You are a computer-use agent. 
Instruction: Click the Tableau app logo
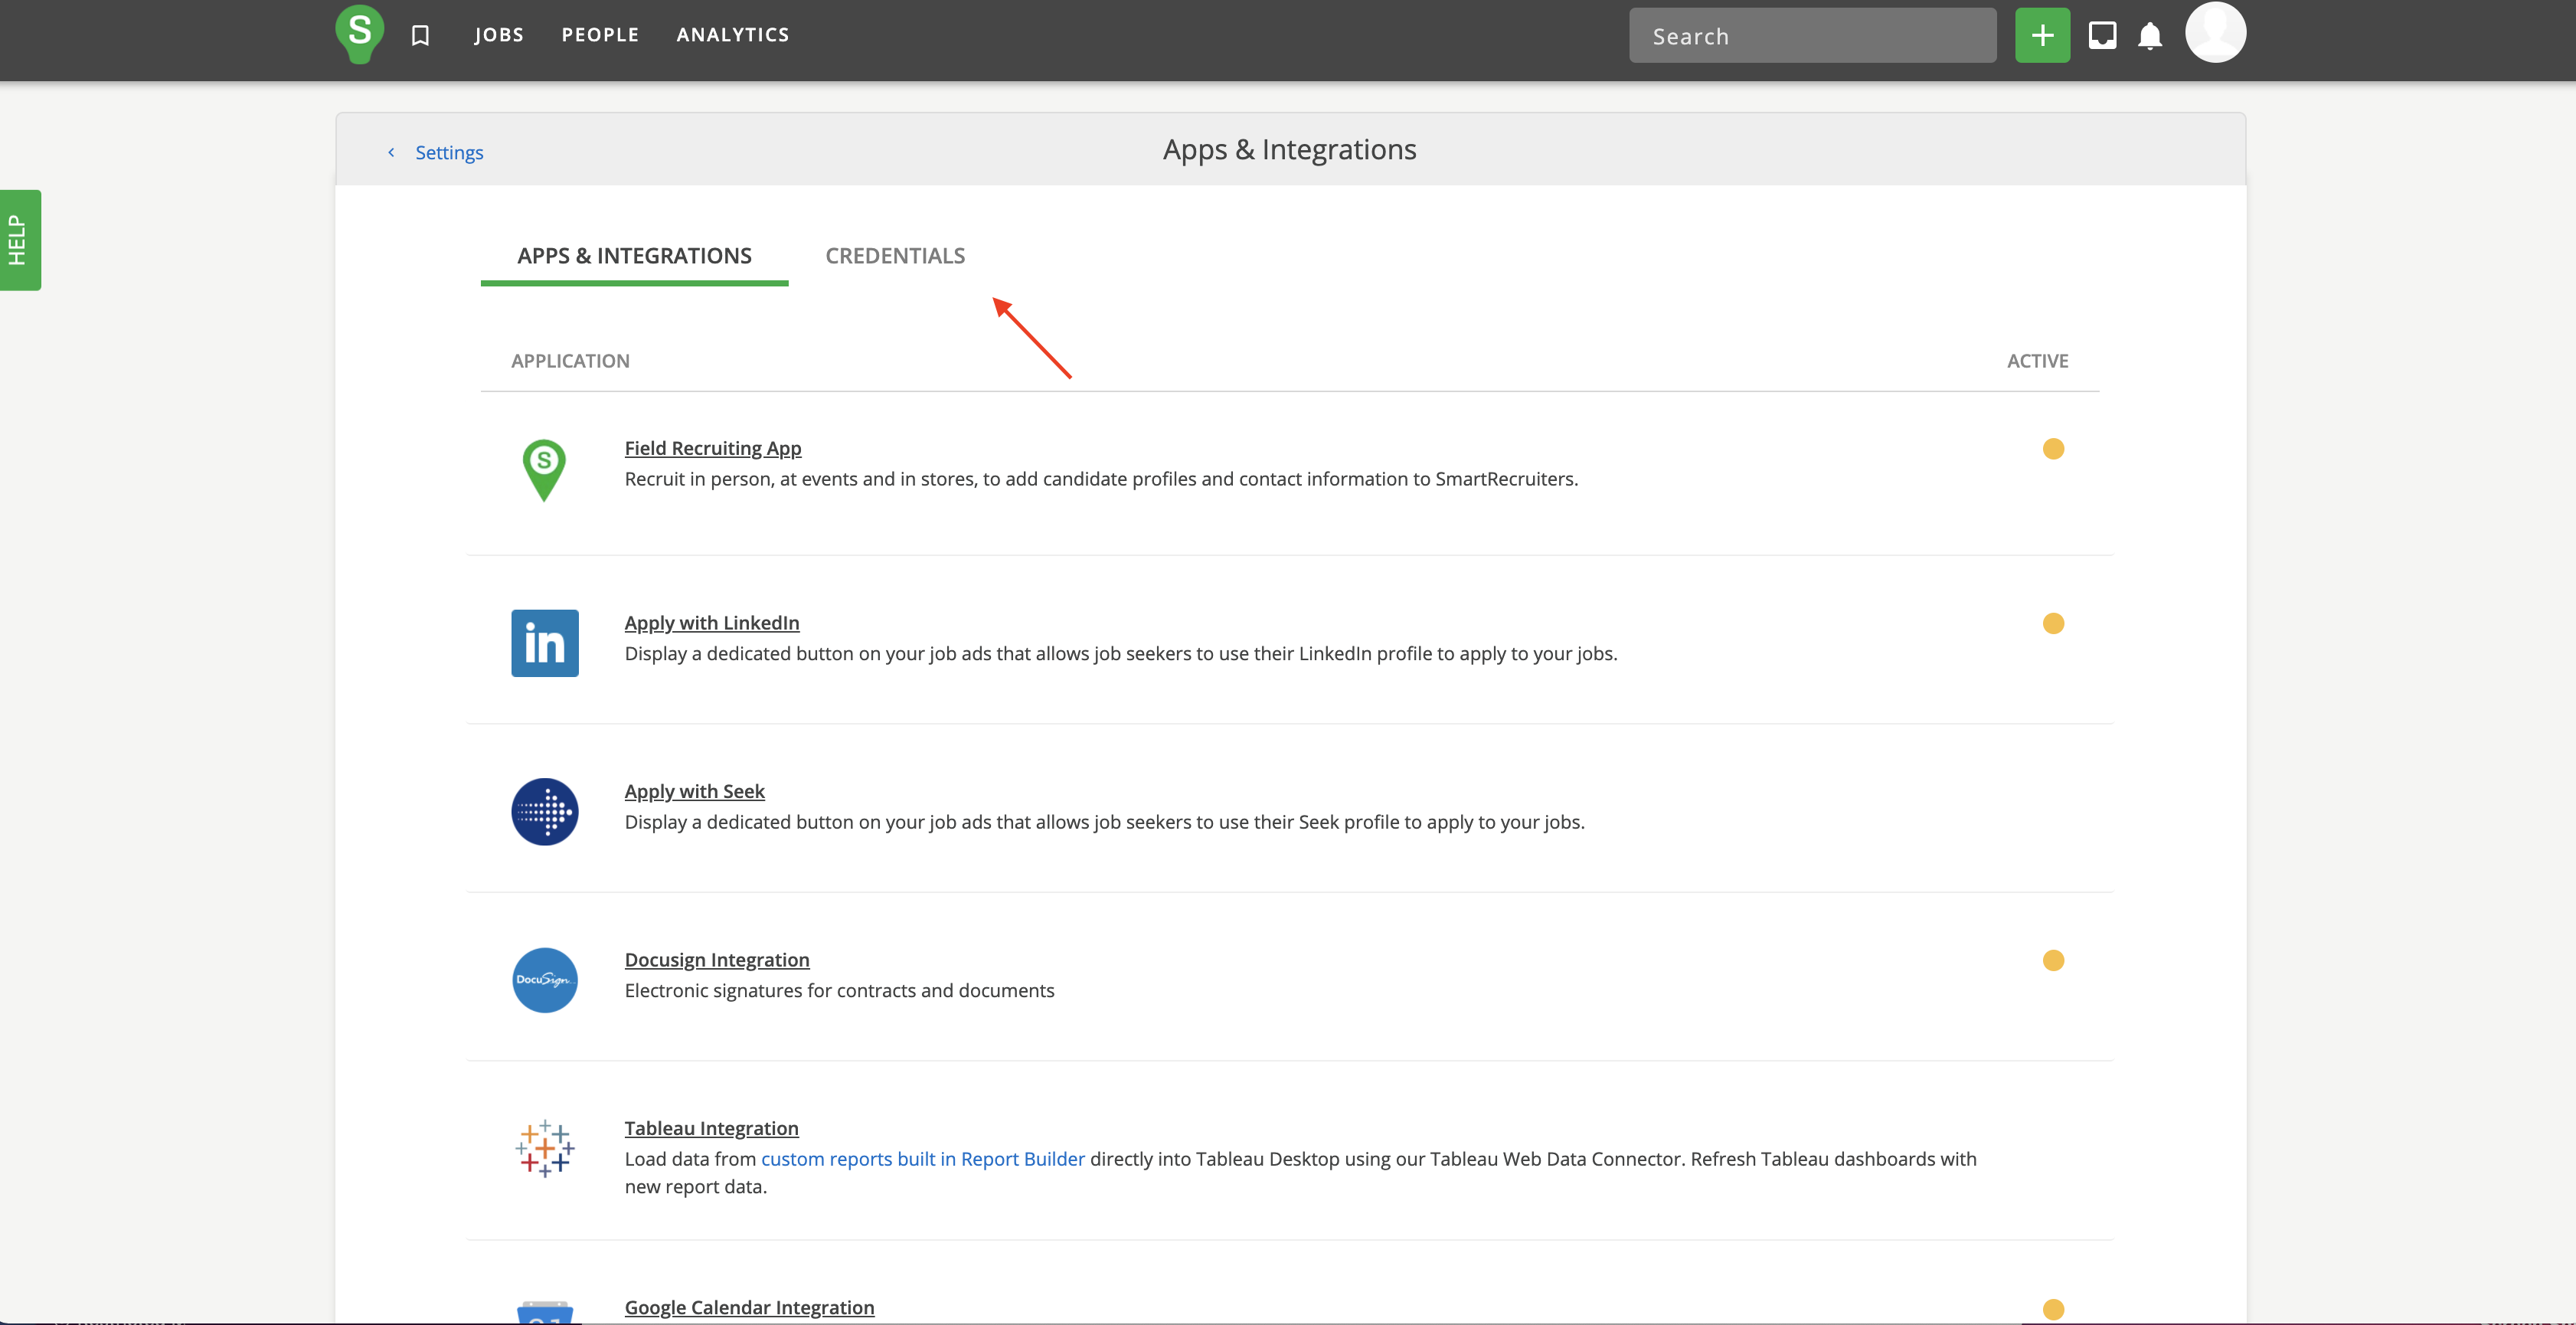tap(544, 1148)
